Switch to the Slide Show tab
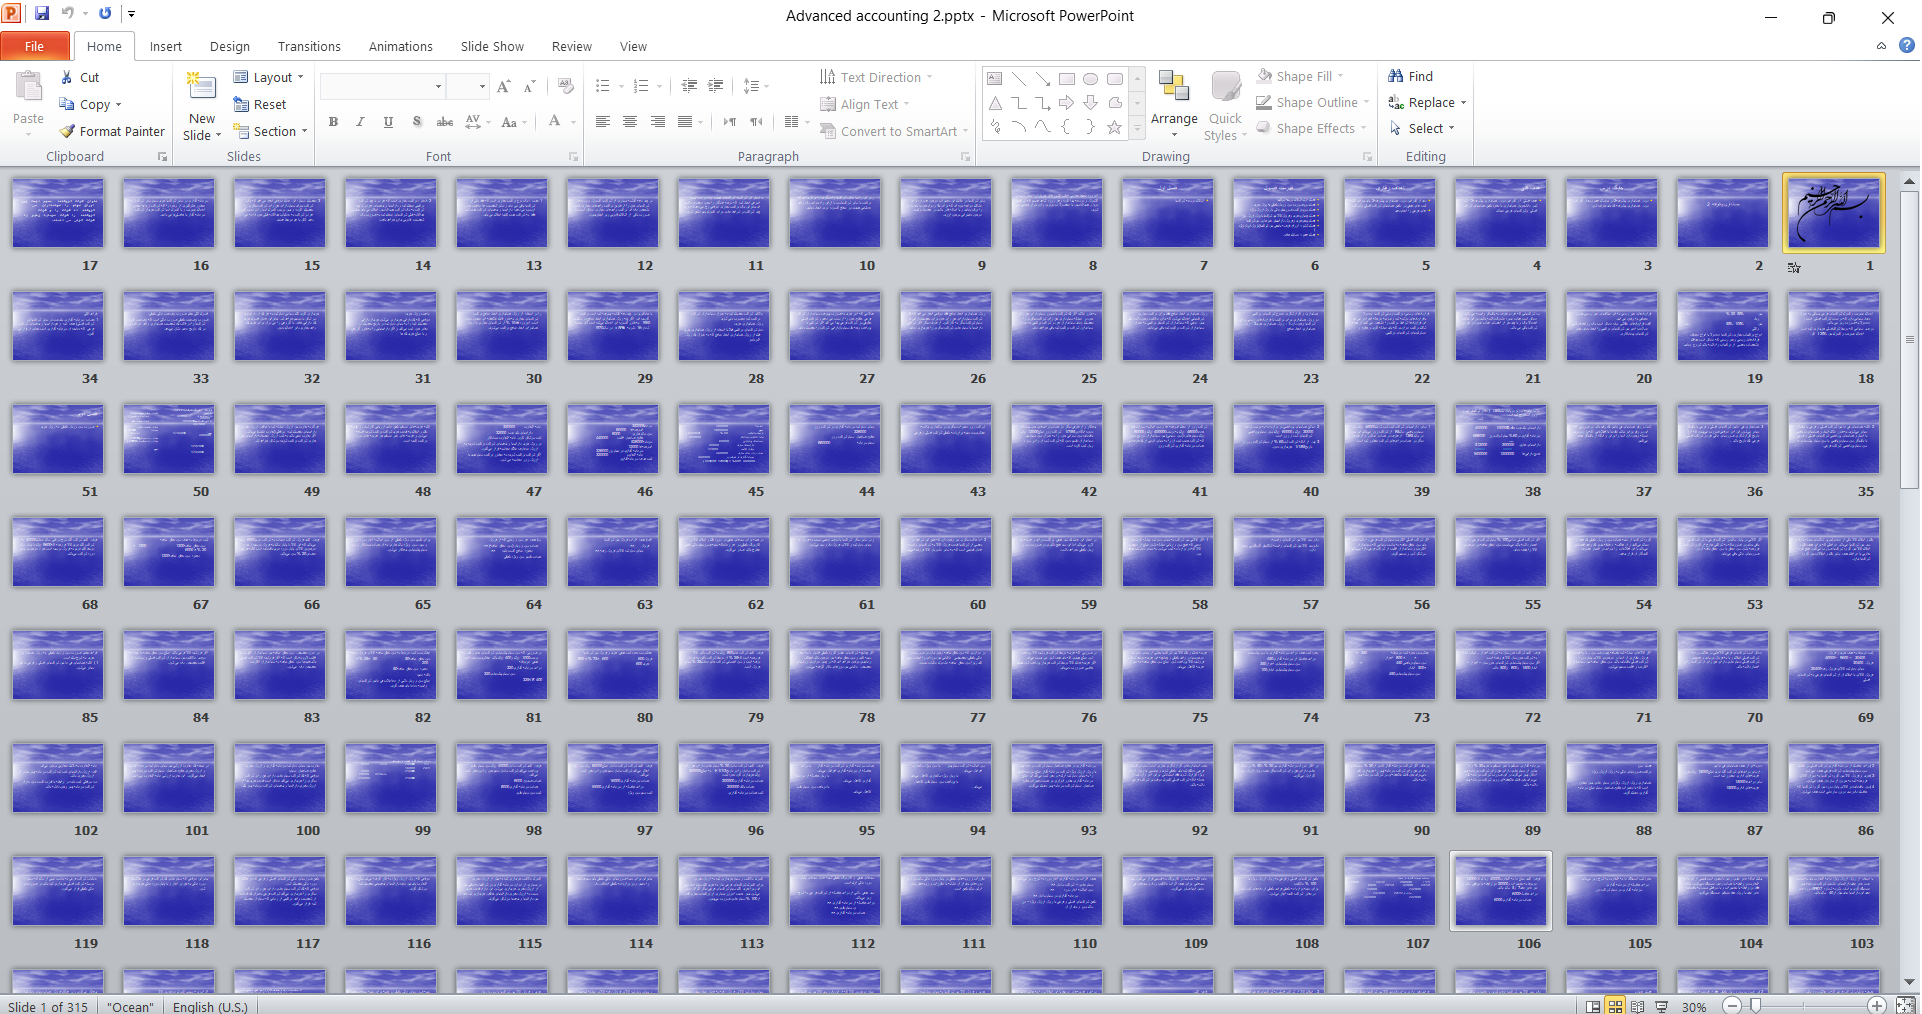Viewport: 1922px width, 1014px height. point(492,46)
